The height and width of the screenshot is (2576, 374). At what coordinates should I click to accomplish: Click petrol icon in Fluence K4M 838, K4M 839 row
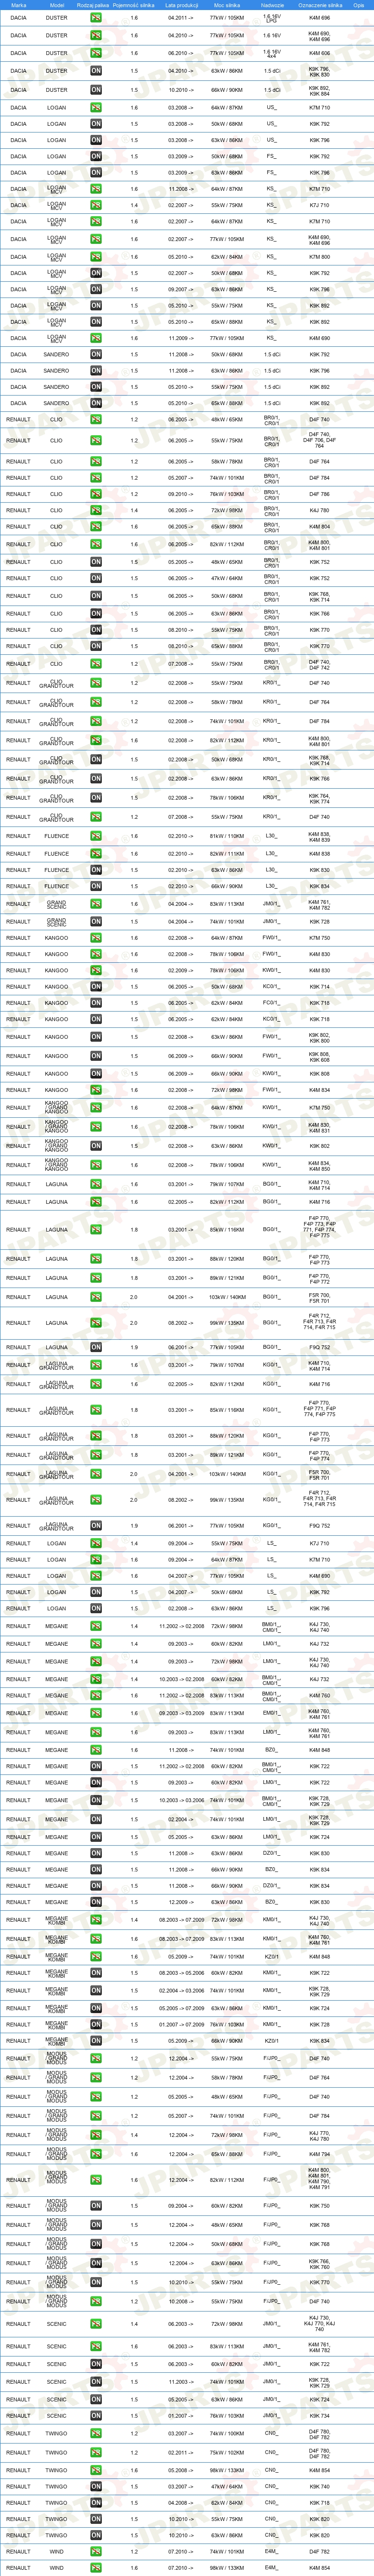pyautogui.click(x=96, y=836)
